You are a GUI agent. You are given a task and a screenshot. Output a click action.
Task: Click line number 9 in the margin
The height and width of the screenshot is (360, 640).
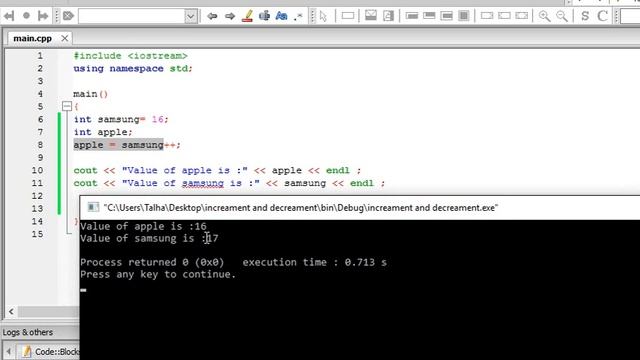(x=40, y=158)
